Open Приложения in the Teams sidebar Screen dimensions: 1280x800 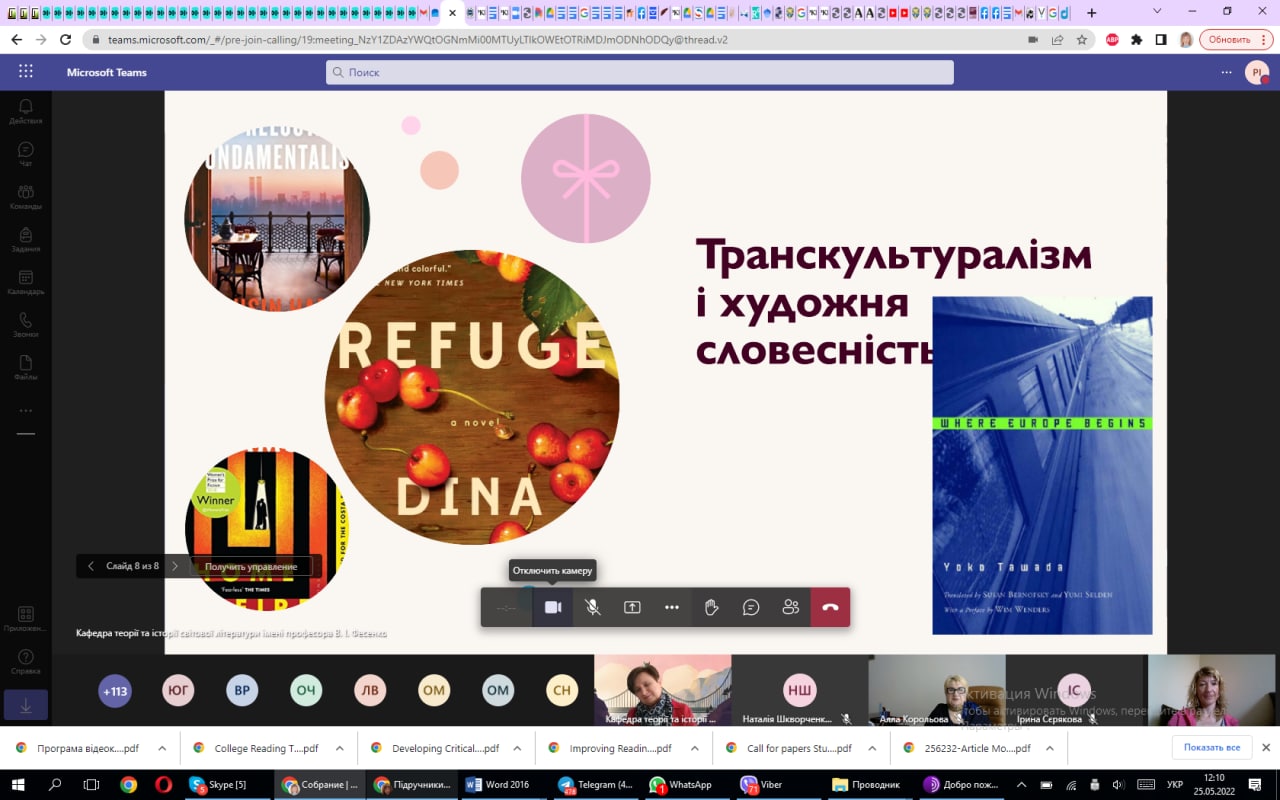[x=26, y=619]
